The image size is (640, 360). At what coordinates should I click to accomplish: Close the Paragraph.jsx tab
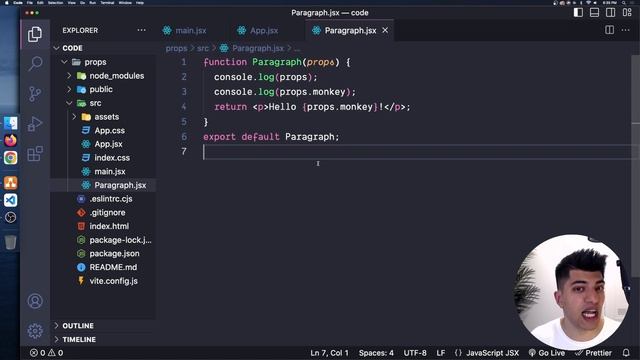point(385,30)
